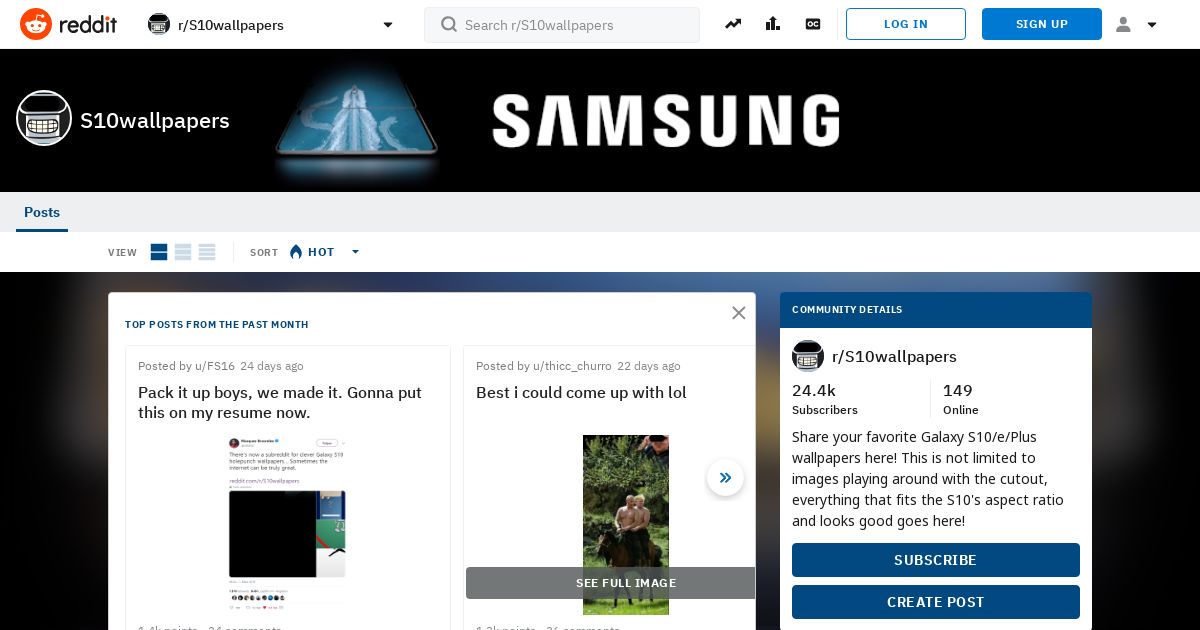1200x630 pixels.
Task: Click SEE FULL IMAGE overlay button
Action: tap(610, 583)
